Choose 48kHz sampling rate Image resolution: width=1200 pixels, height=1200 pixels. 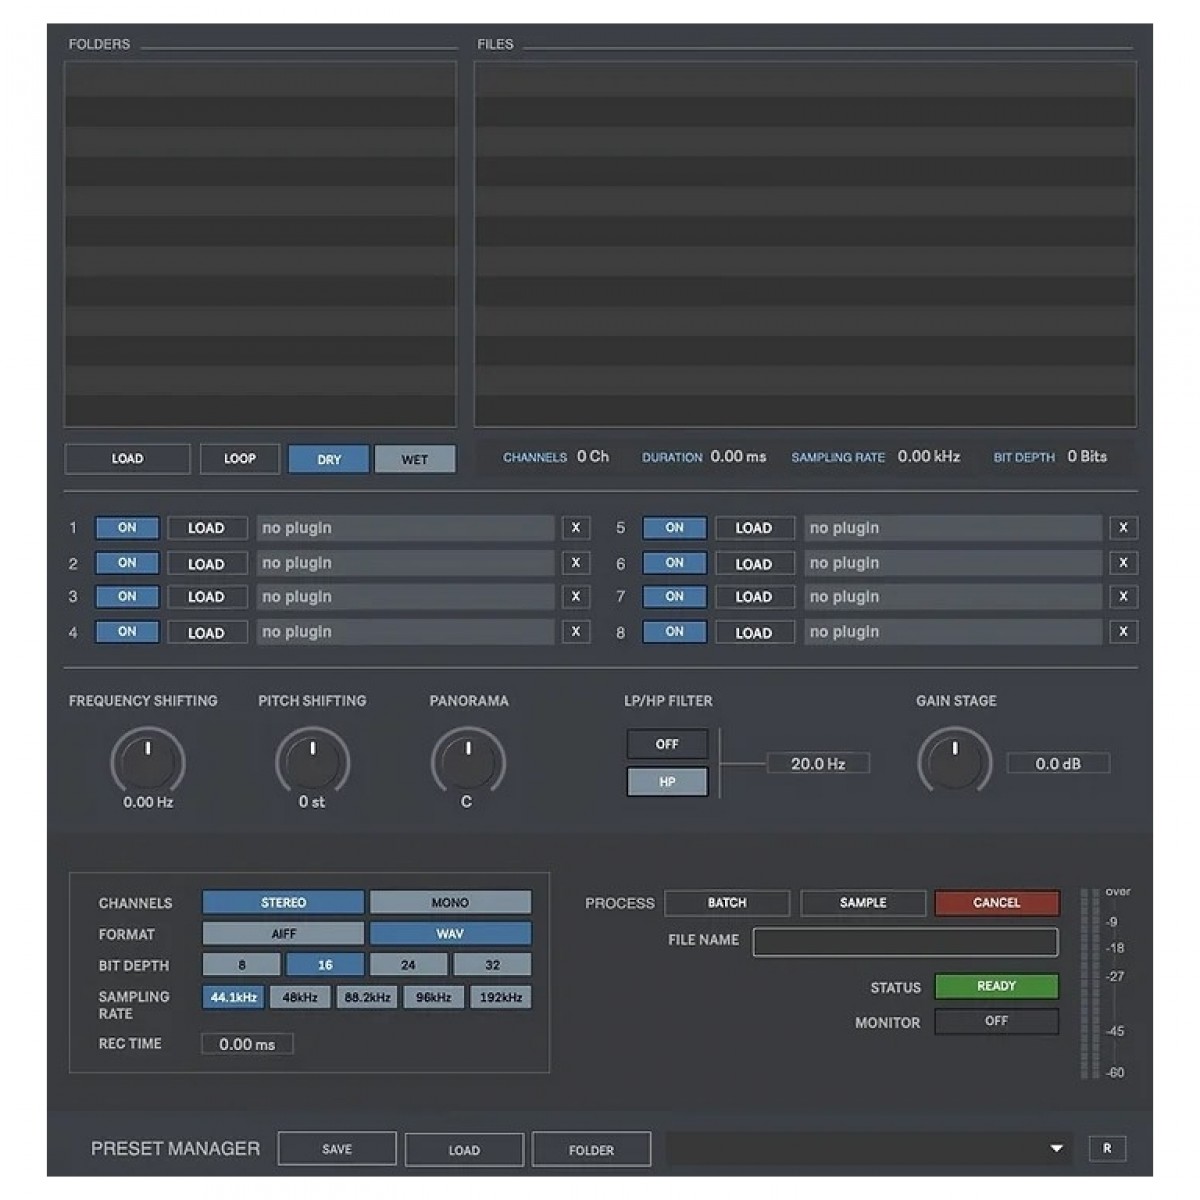300,997
